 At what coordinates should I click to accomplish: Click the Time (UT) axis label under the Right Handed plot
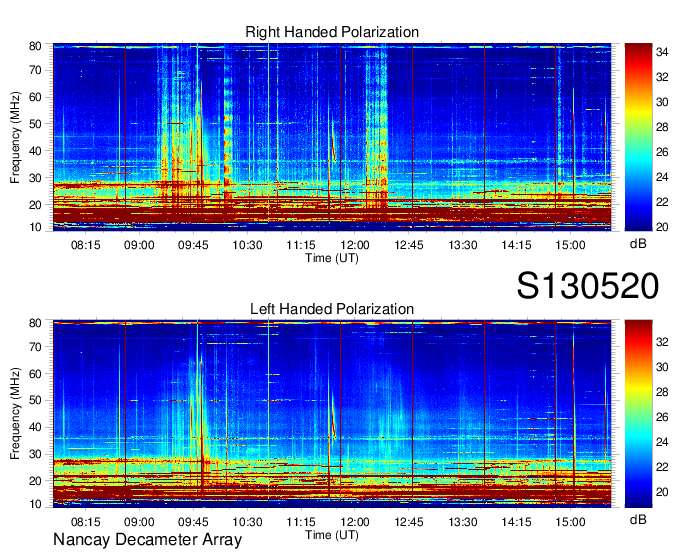coord(332,258)
